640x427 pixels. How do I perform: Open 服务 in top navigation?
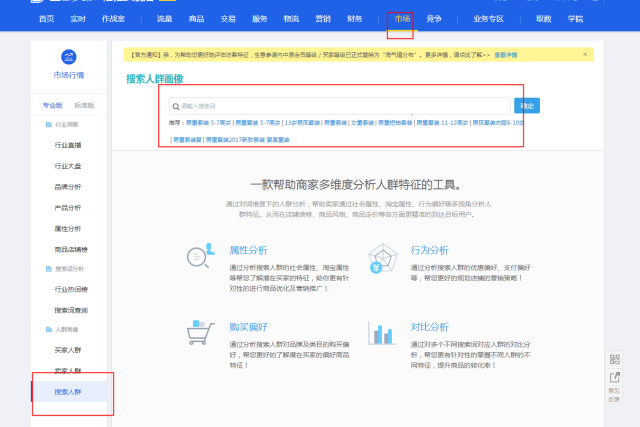point(260,19)
